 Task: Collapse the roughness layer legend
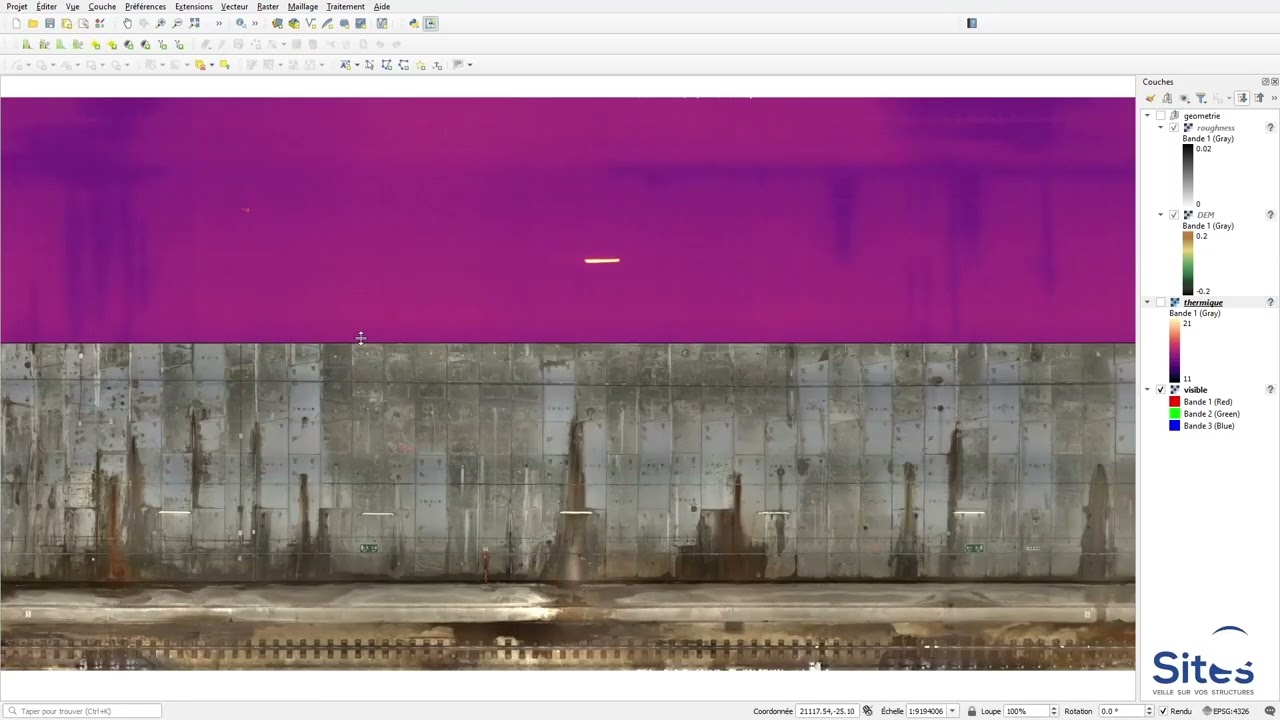pyautogui.click(x=1161, y=128)
